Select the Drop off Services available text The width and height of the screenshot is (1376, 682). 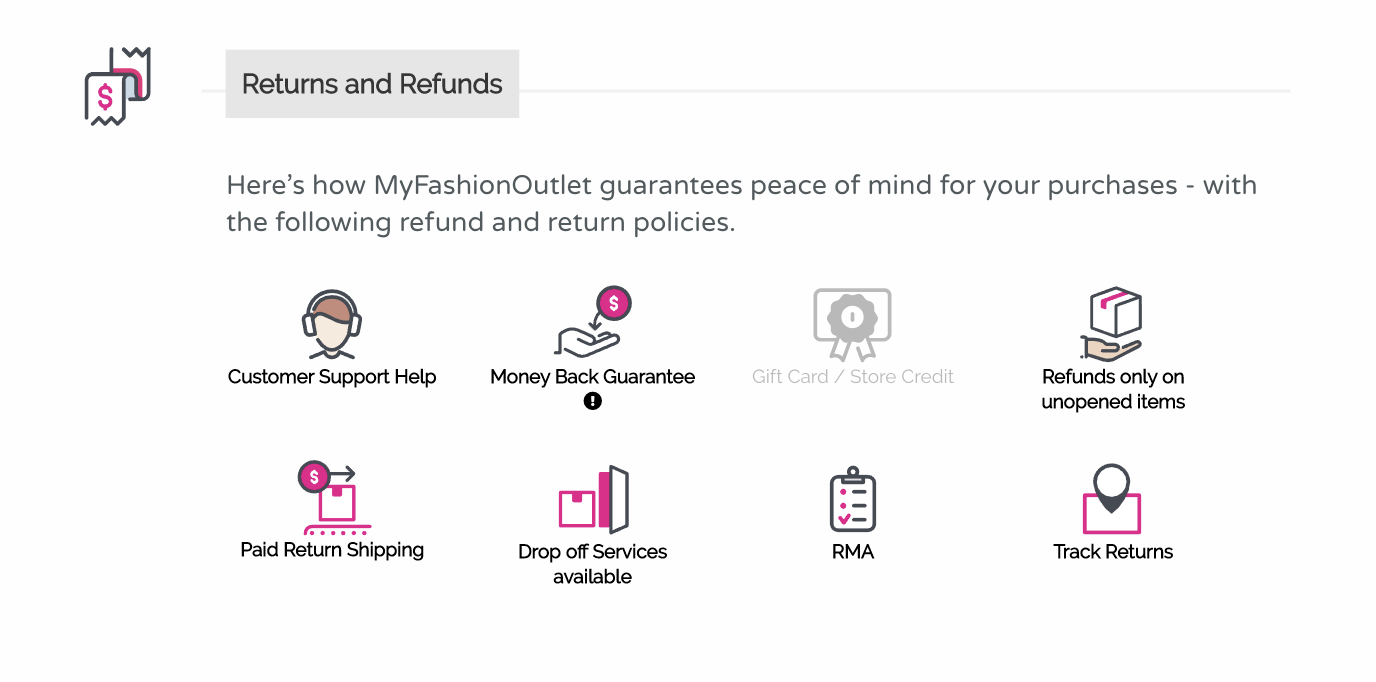coord(592,564)
